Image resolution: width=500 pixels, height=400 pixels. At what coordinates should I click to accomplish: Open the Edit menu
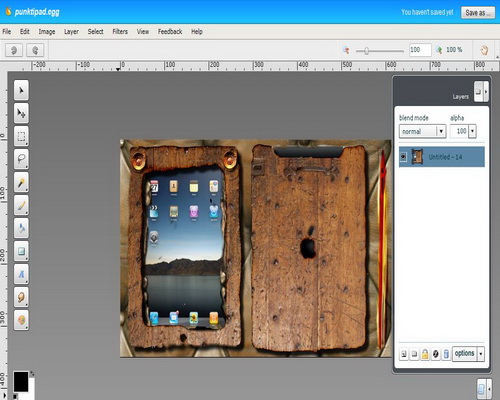[x=25, y=32]
